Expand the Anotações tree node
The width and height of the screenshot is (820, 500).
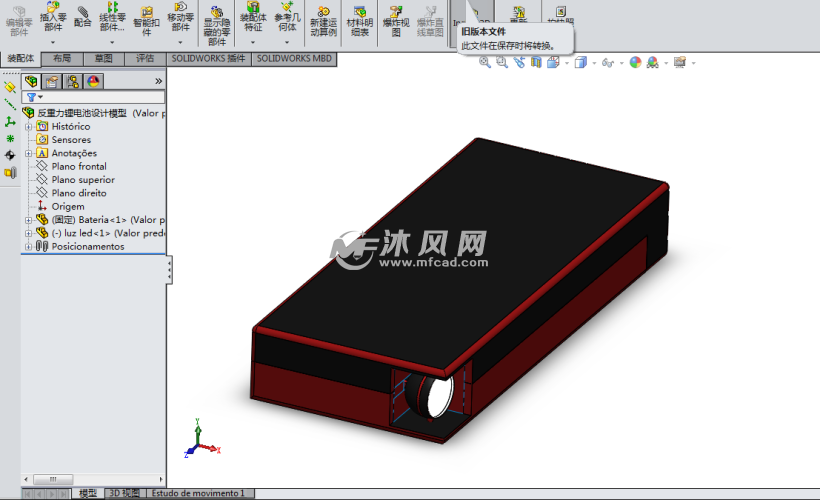pyautogui.click(x=29, y=153)
